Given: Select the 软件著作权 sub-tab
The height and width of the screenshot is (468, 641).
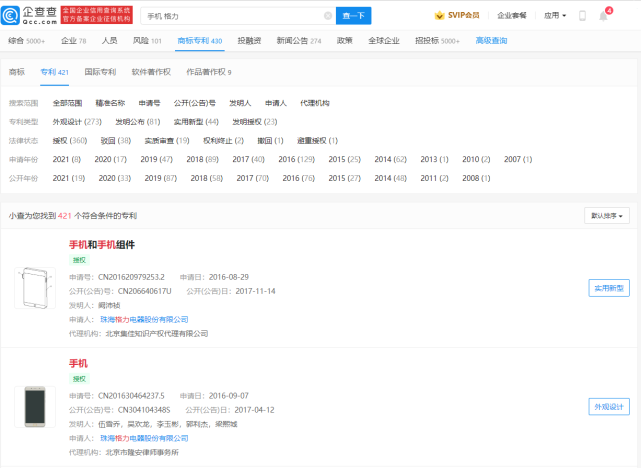Looking at the screenshot, I should tap(151, 72).
